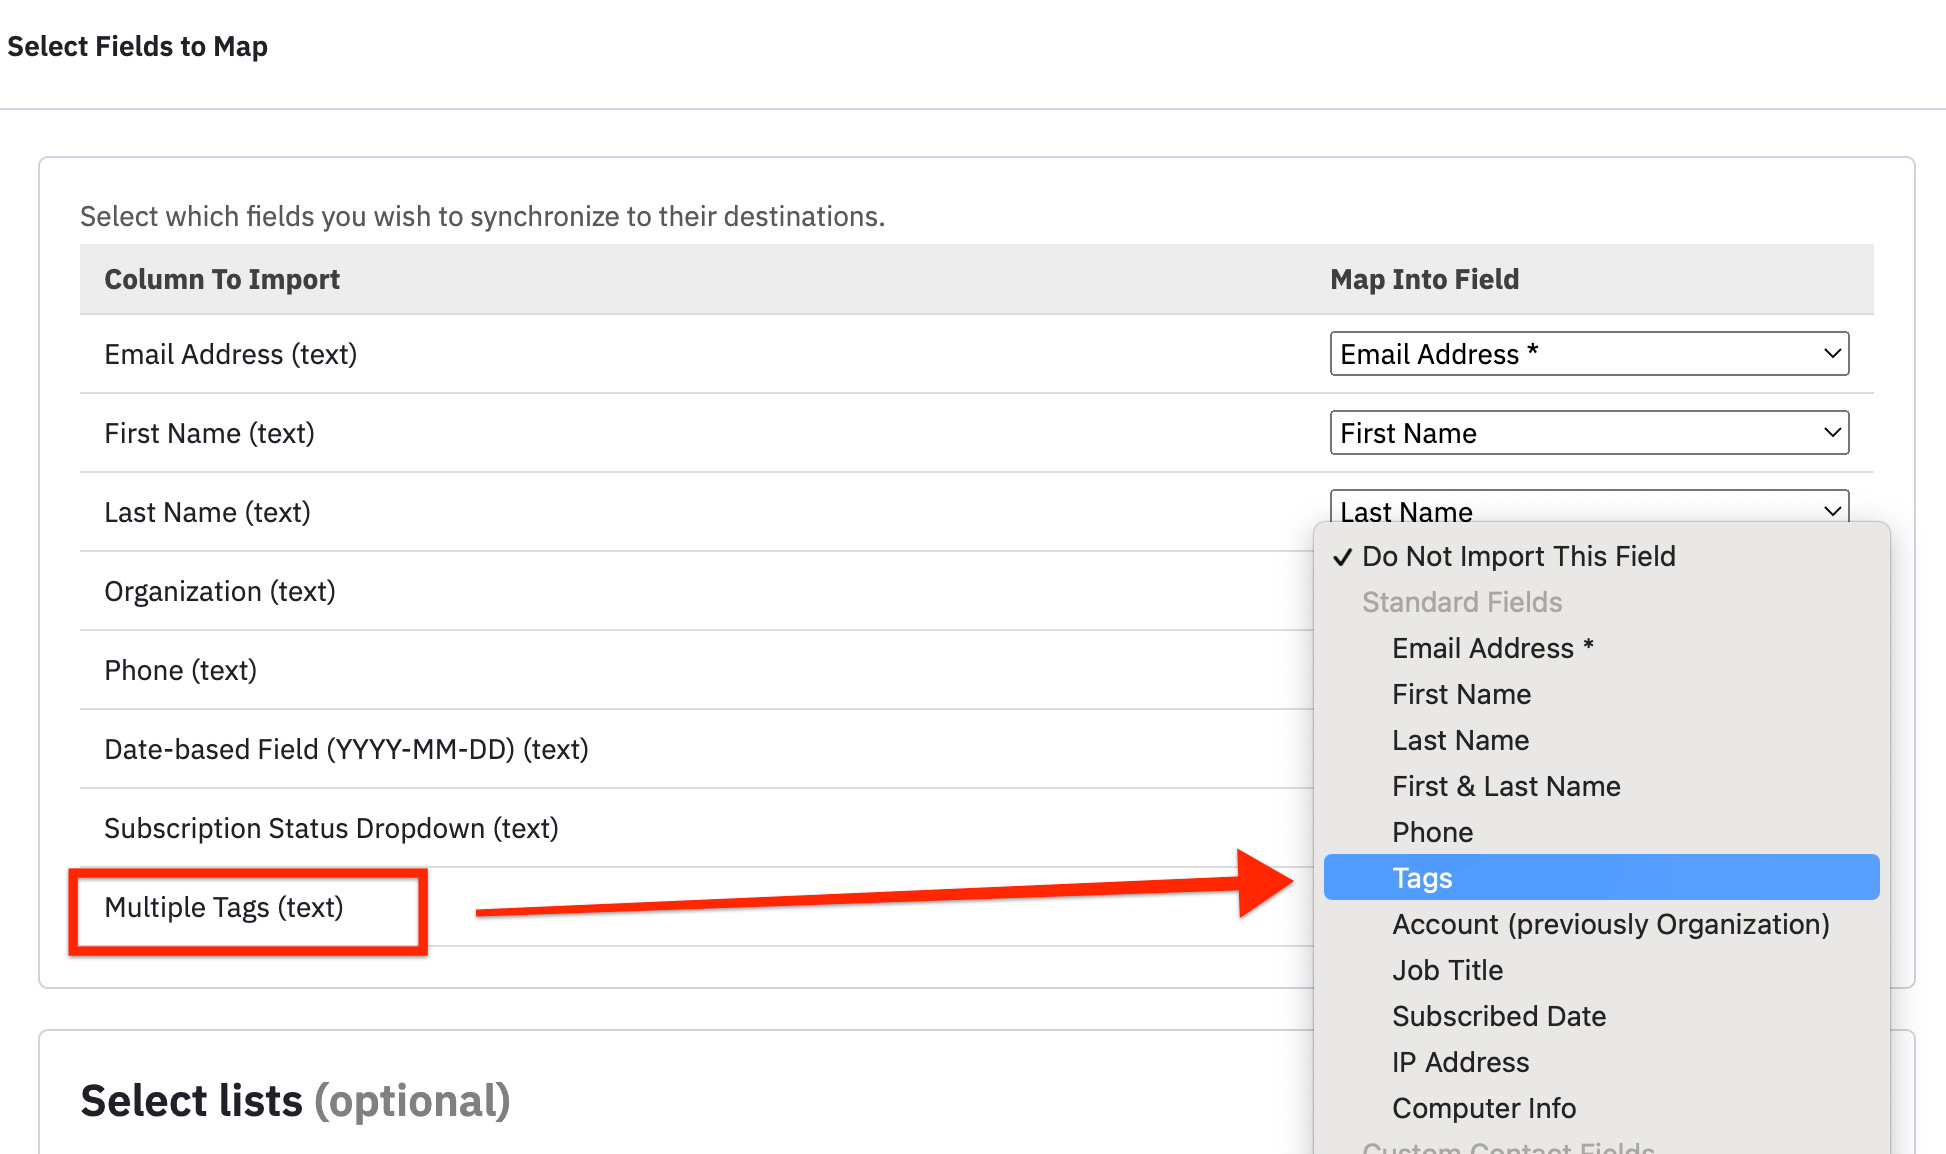The image size is (1946, 1154).
Task: Choose 'Tags' from the dropdown list
Action: tap(1422, 878)
